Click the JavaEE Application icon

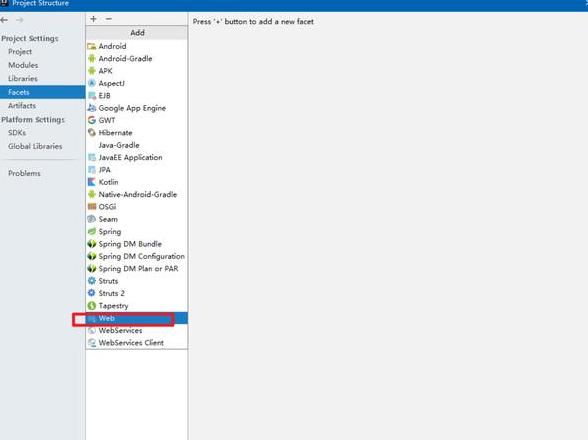(92, 157)
